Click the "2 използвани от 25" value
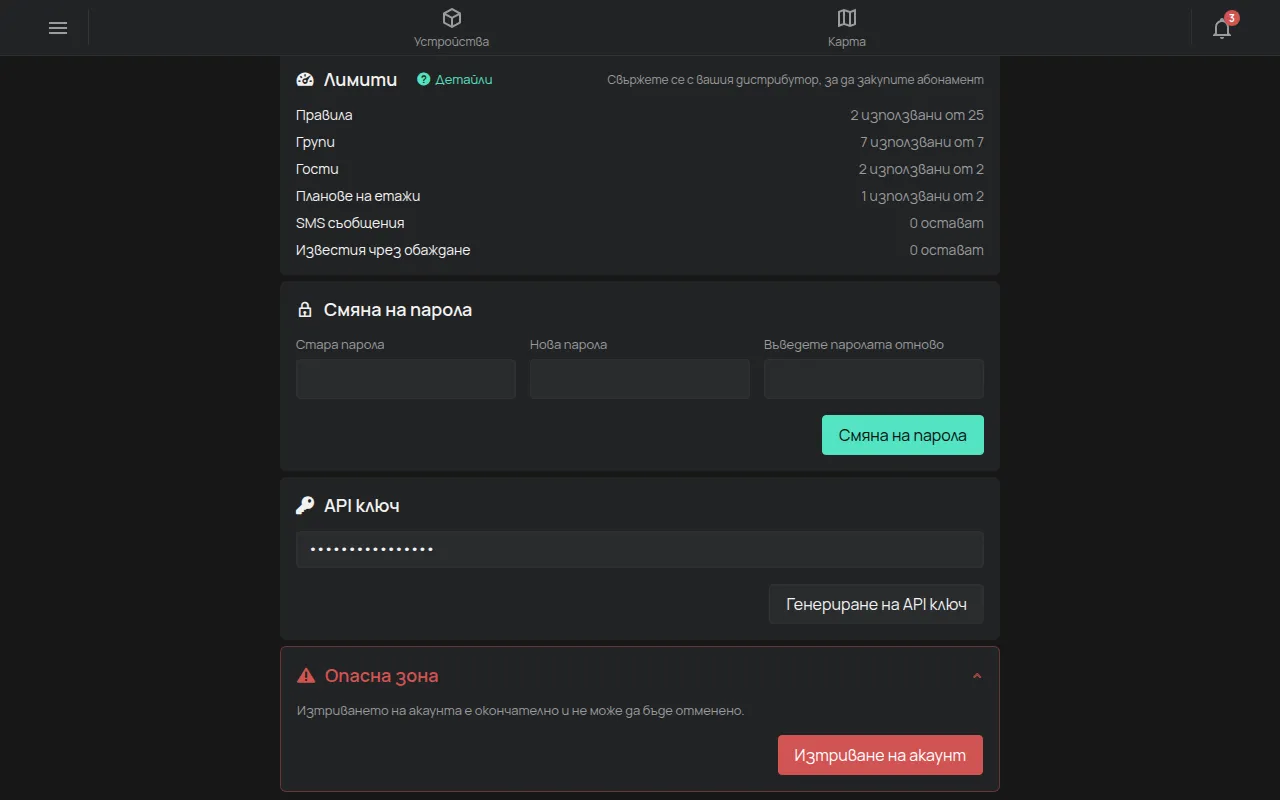Viewport: 1280px width, 800px height. click(917, 115)
